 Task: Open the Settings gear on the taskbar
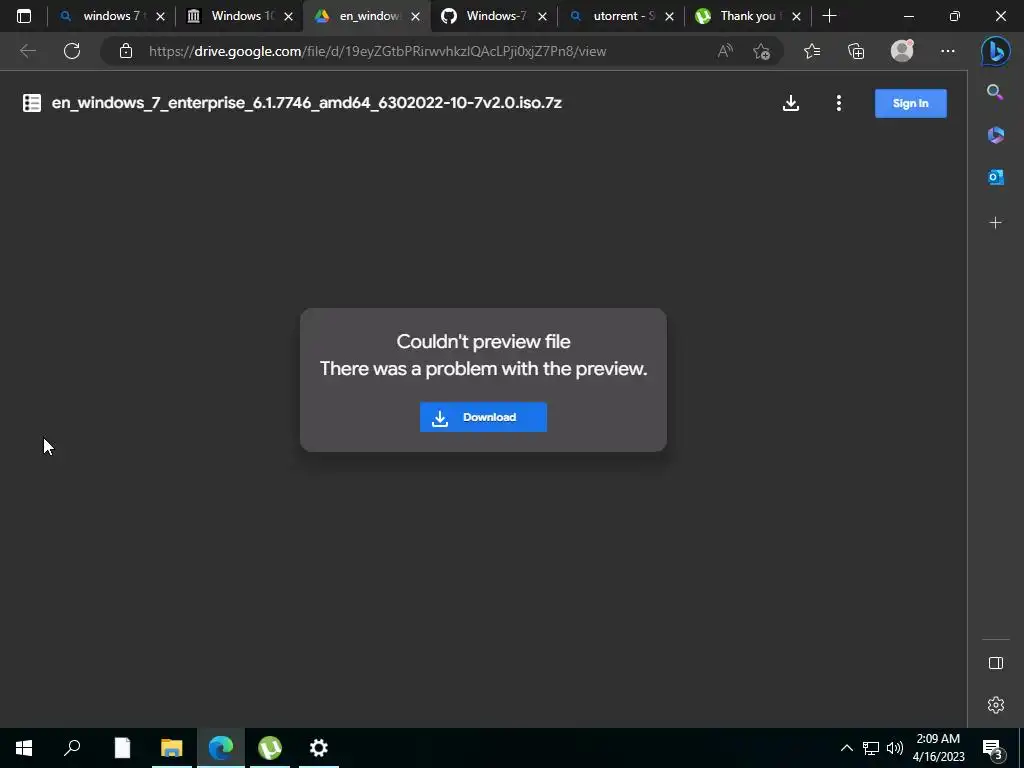pos(319,748)
